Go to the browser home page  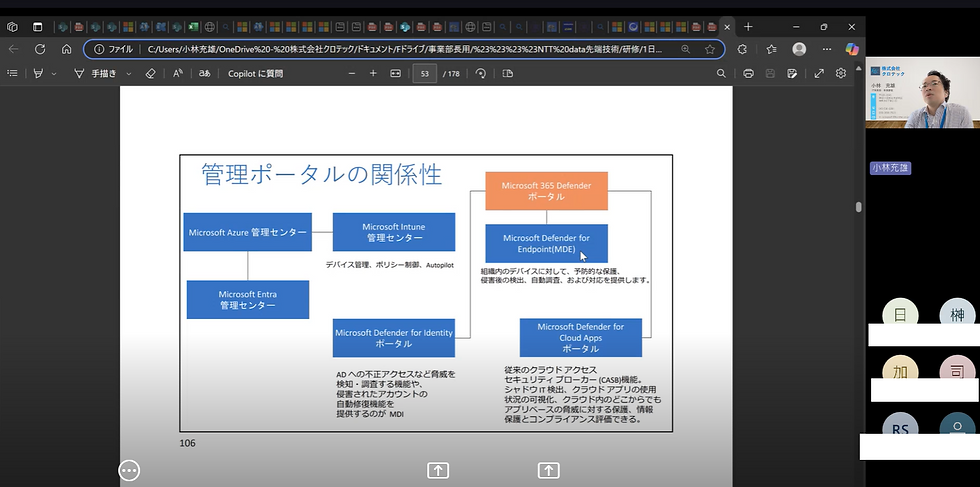pos(66,49)
